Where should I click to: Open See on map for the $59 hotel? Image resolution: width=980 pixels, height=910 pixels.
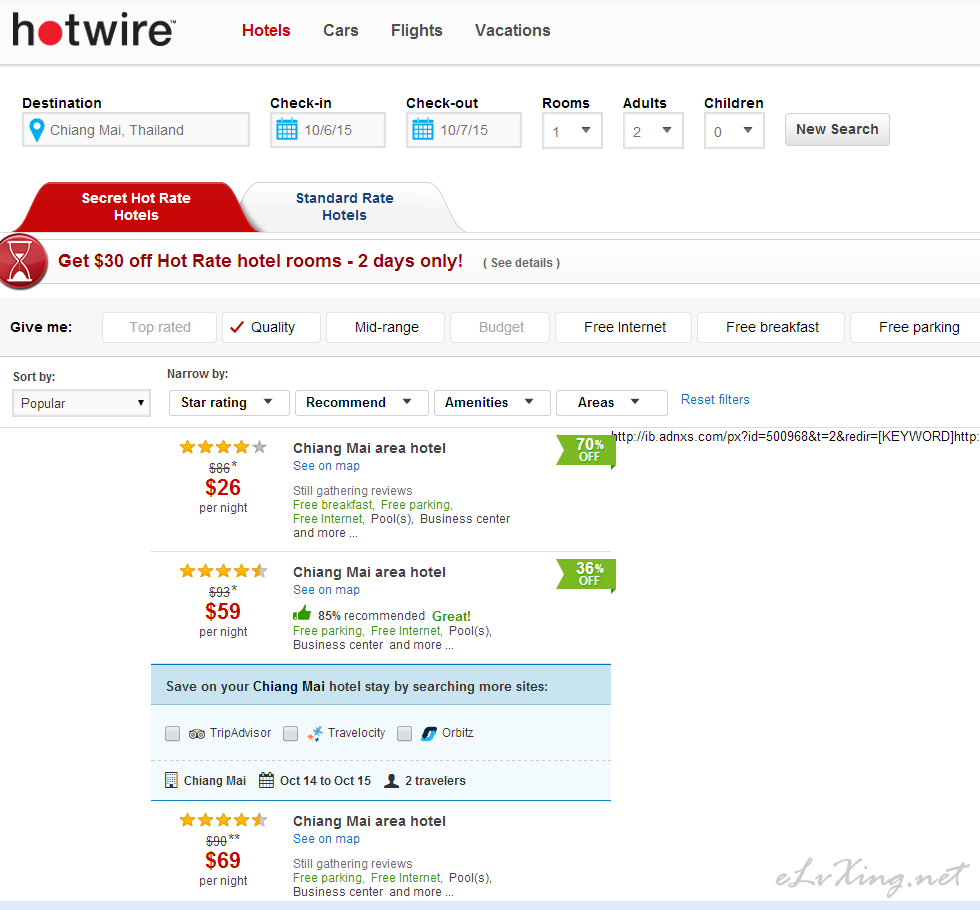coord(326,589)
